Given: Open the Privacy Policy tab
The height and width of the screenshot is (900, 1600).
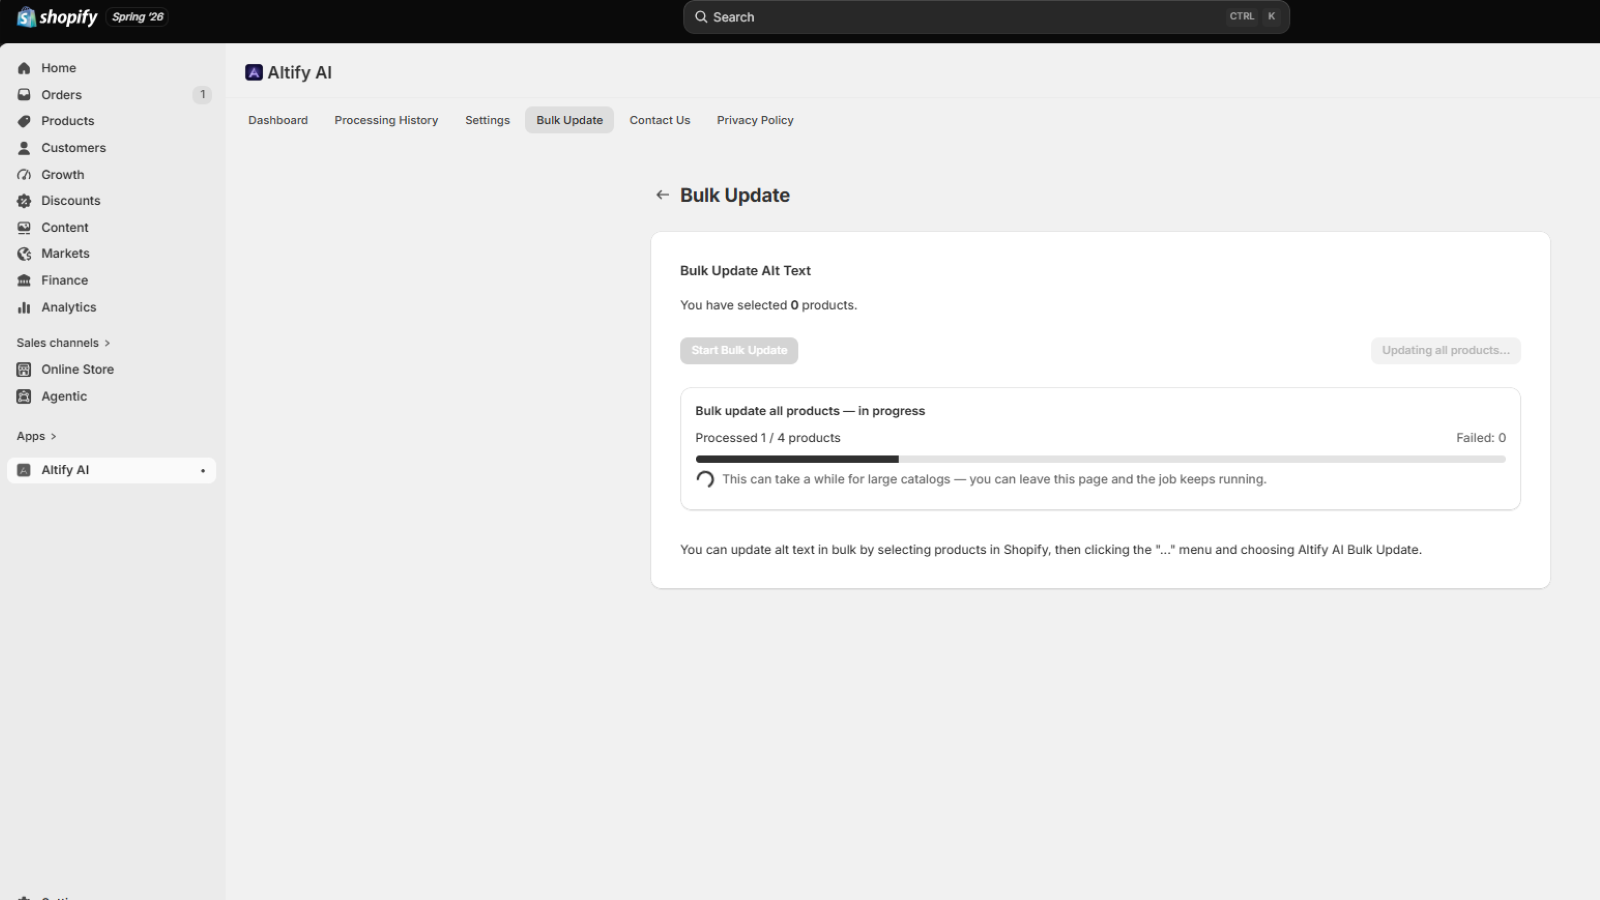Looking at the screenshot, I should (755, 120).
